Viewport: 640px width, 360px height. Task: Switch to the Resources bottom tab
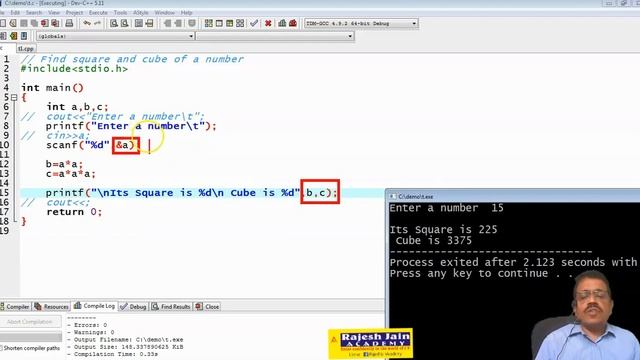pyautogui.click(x=51, y=307)
